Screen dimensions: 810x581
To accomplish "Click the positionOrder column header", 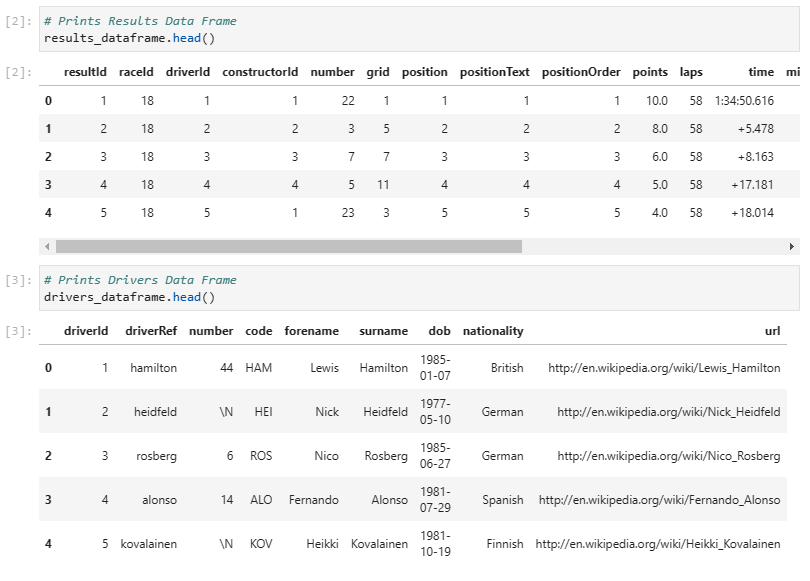I will (x=581, y=72).
